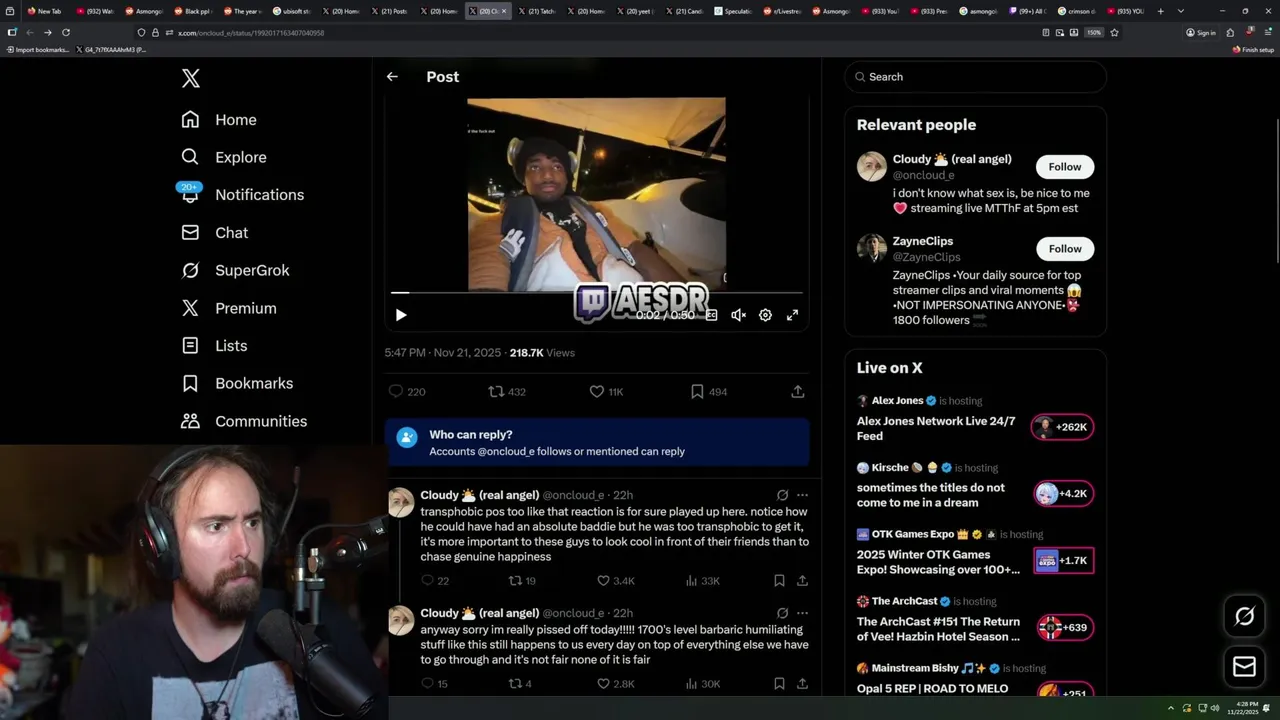Enter video fullscreen mode
1280x720 pixels.
[792, 315]
